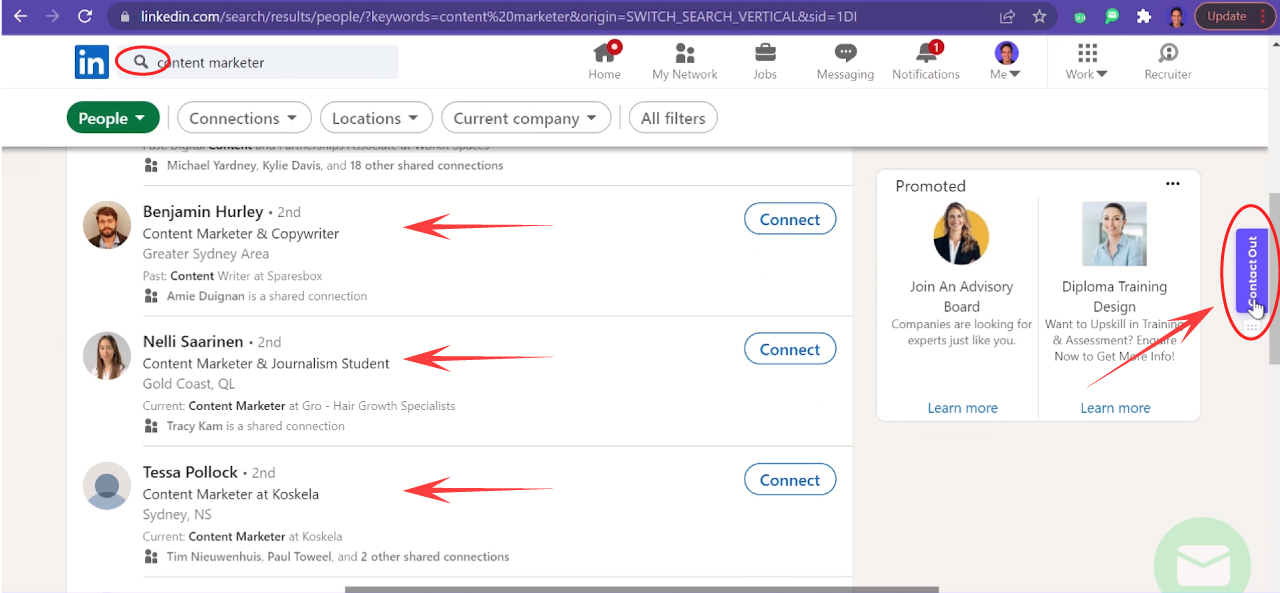Open the Recruiter icon

1168,53
